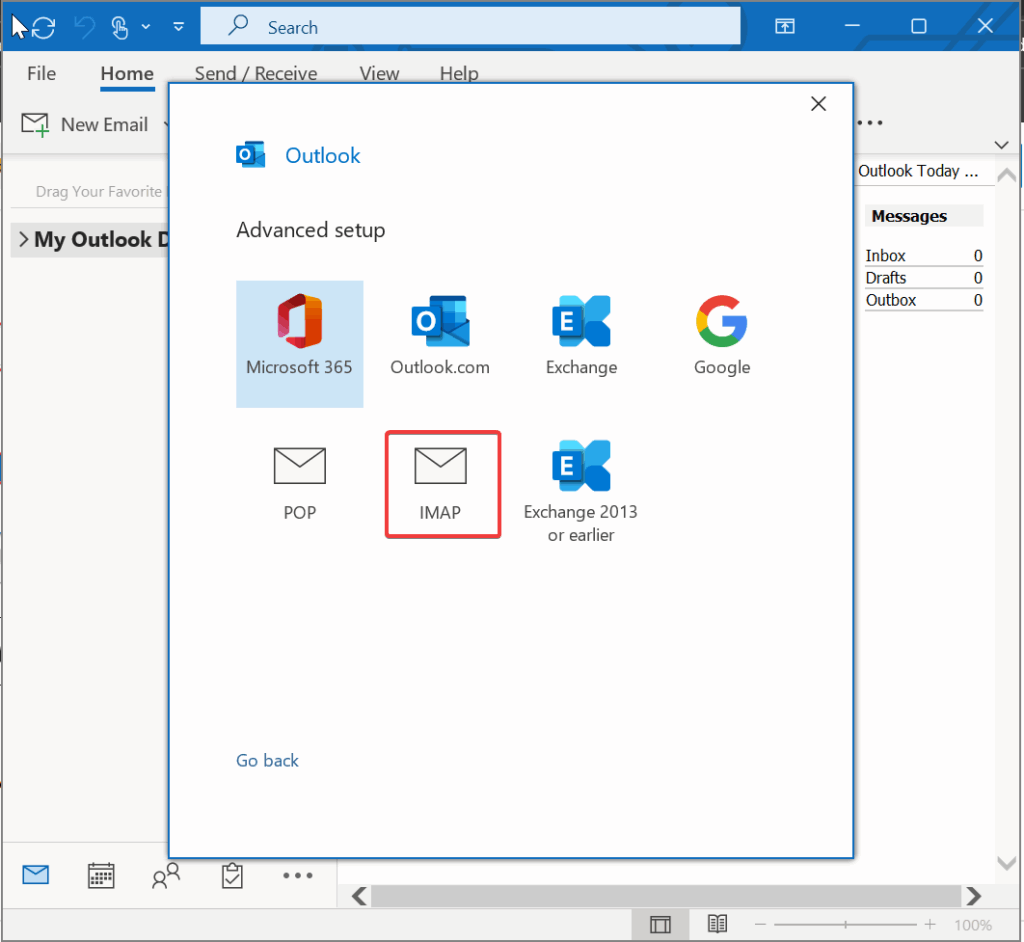This screenshot has height=942, width=1024.
Task: Click the zoom slider in status bar
Action: point(846,925)
